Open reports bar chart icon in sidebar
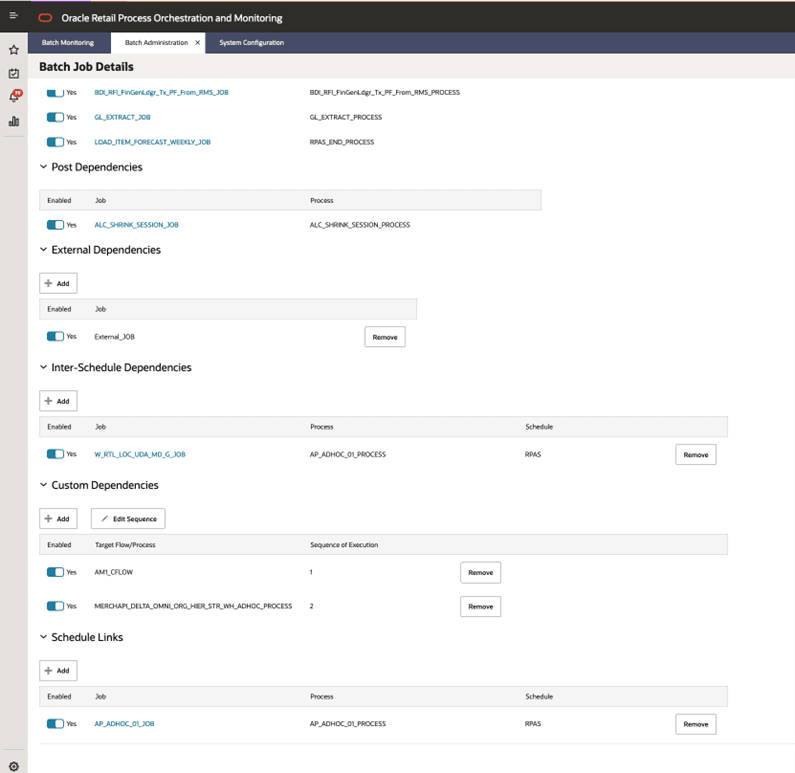This screenshot has height=773, width=795. pyautogui.click(x=14, y=121)
